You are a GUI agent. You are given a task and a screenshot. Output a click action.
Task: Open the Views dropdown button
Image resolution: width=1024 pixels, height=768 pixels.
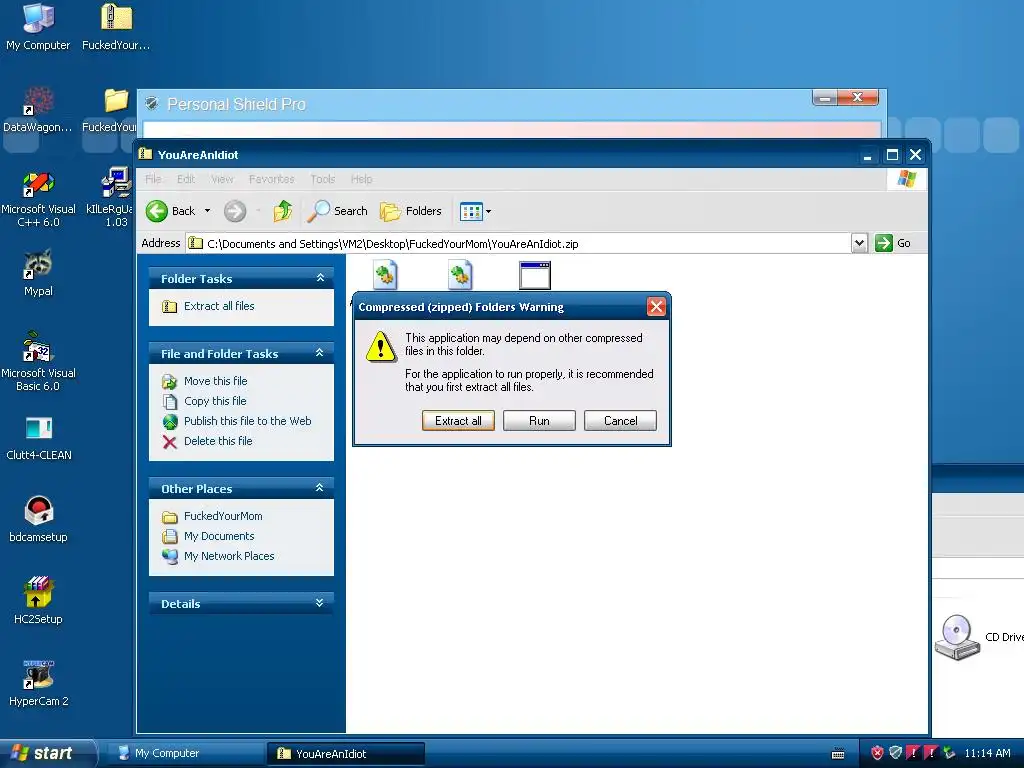[x=475, y=211]
